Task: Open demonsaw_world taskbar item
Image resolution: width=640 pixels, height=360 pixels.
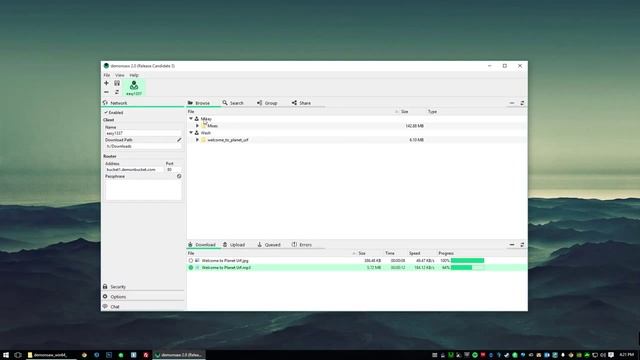Action: 50,355
